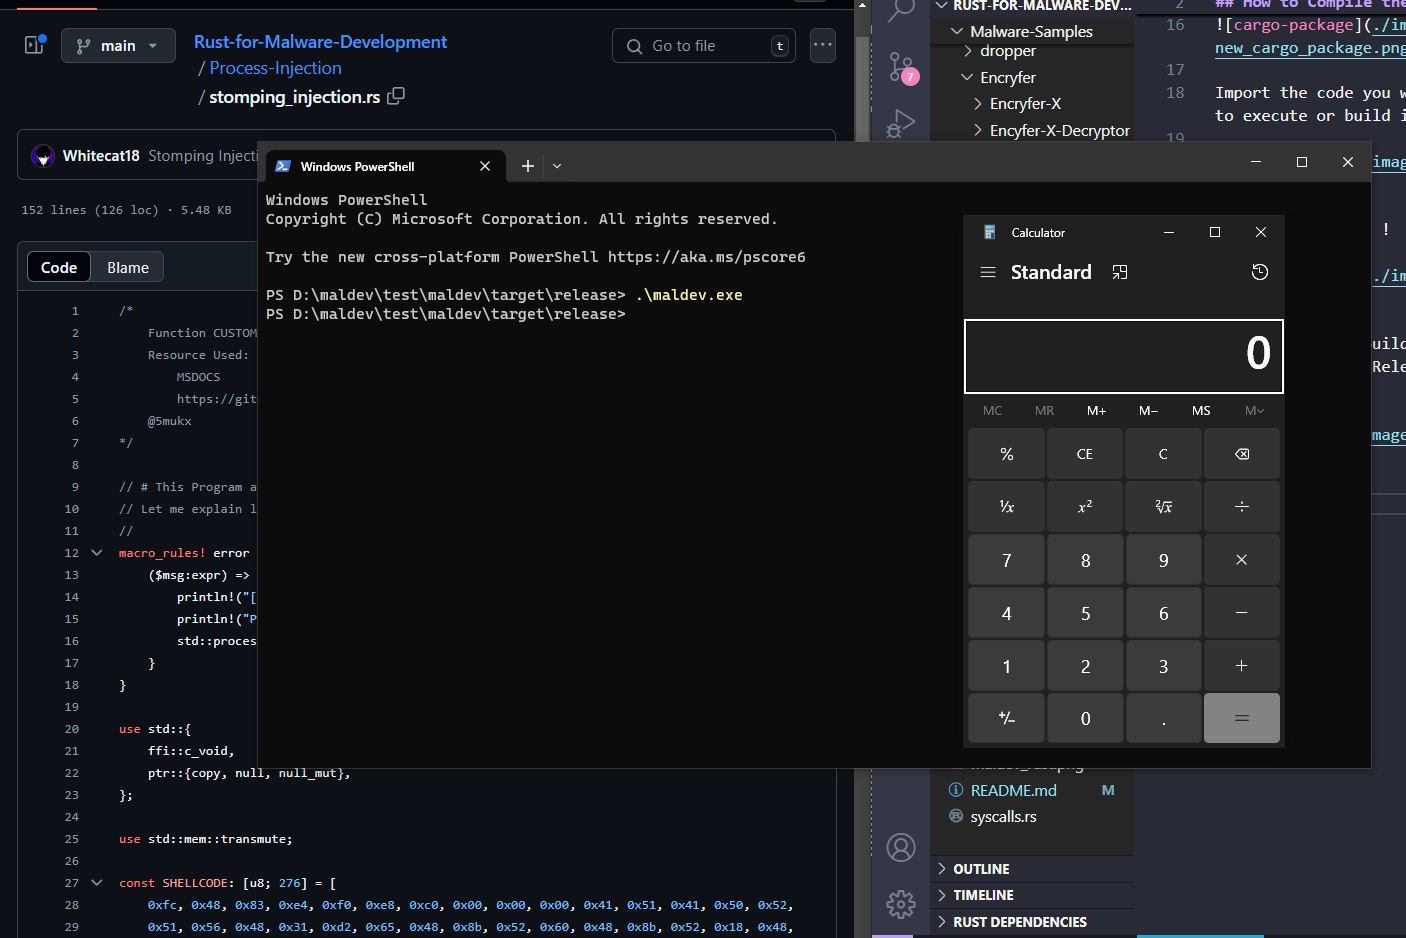
Task: Open VS Code Search view icon
Action: (901, 11)
